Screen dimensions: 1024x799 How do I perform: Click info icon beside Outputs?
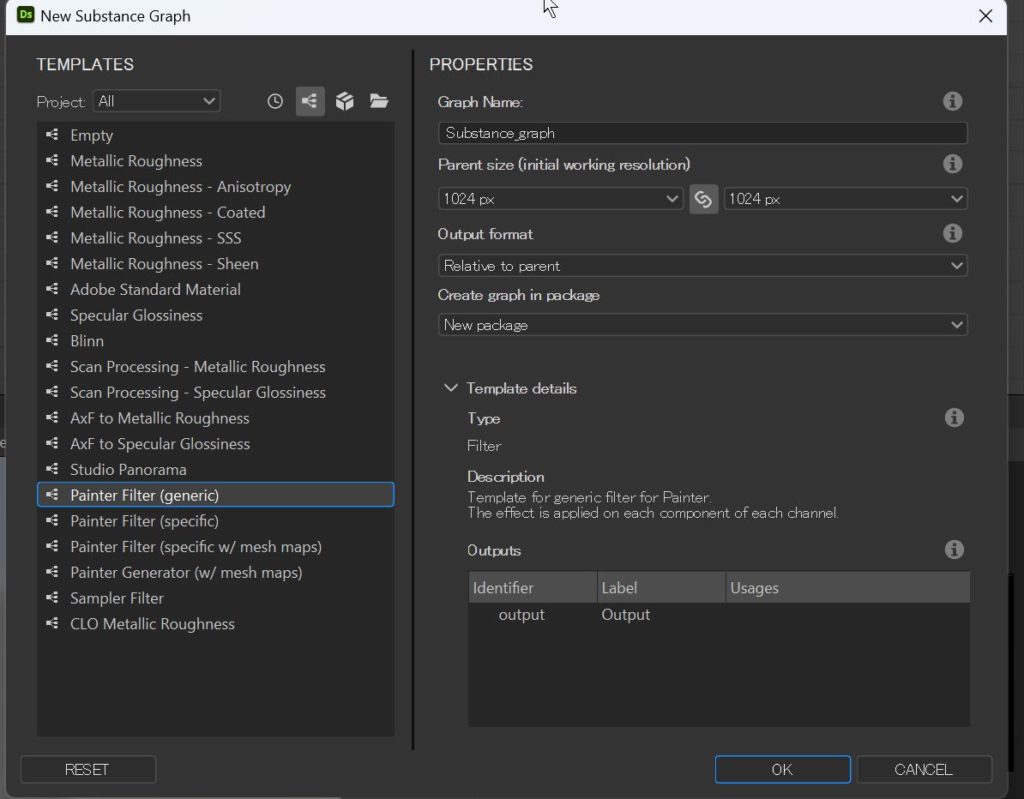point(953,549)
